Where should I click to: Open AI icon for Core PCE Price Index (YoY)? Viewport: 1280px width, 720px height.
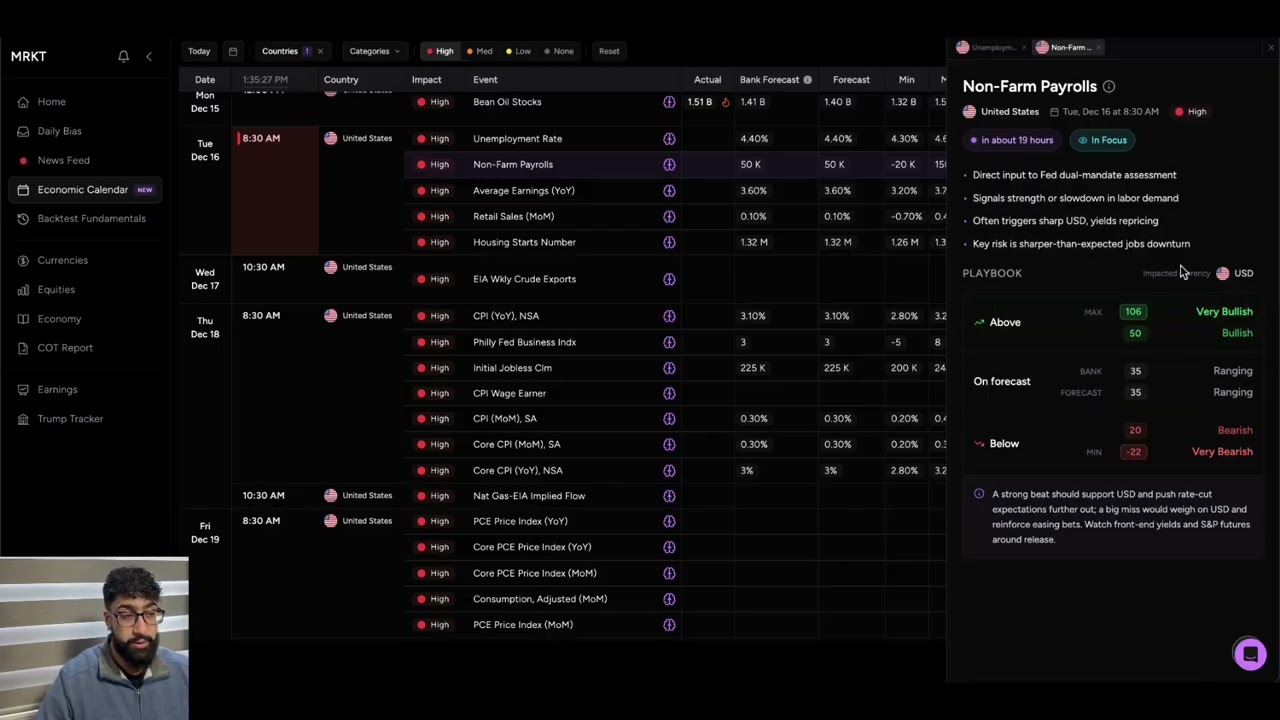coord(669,547)
